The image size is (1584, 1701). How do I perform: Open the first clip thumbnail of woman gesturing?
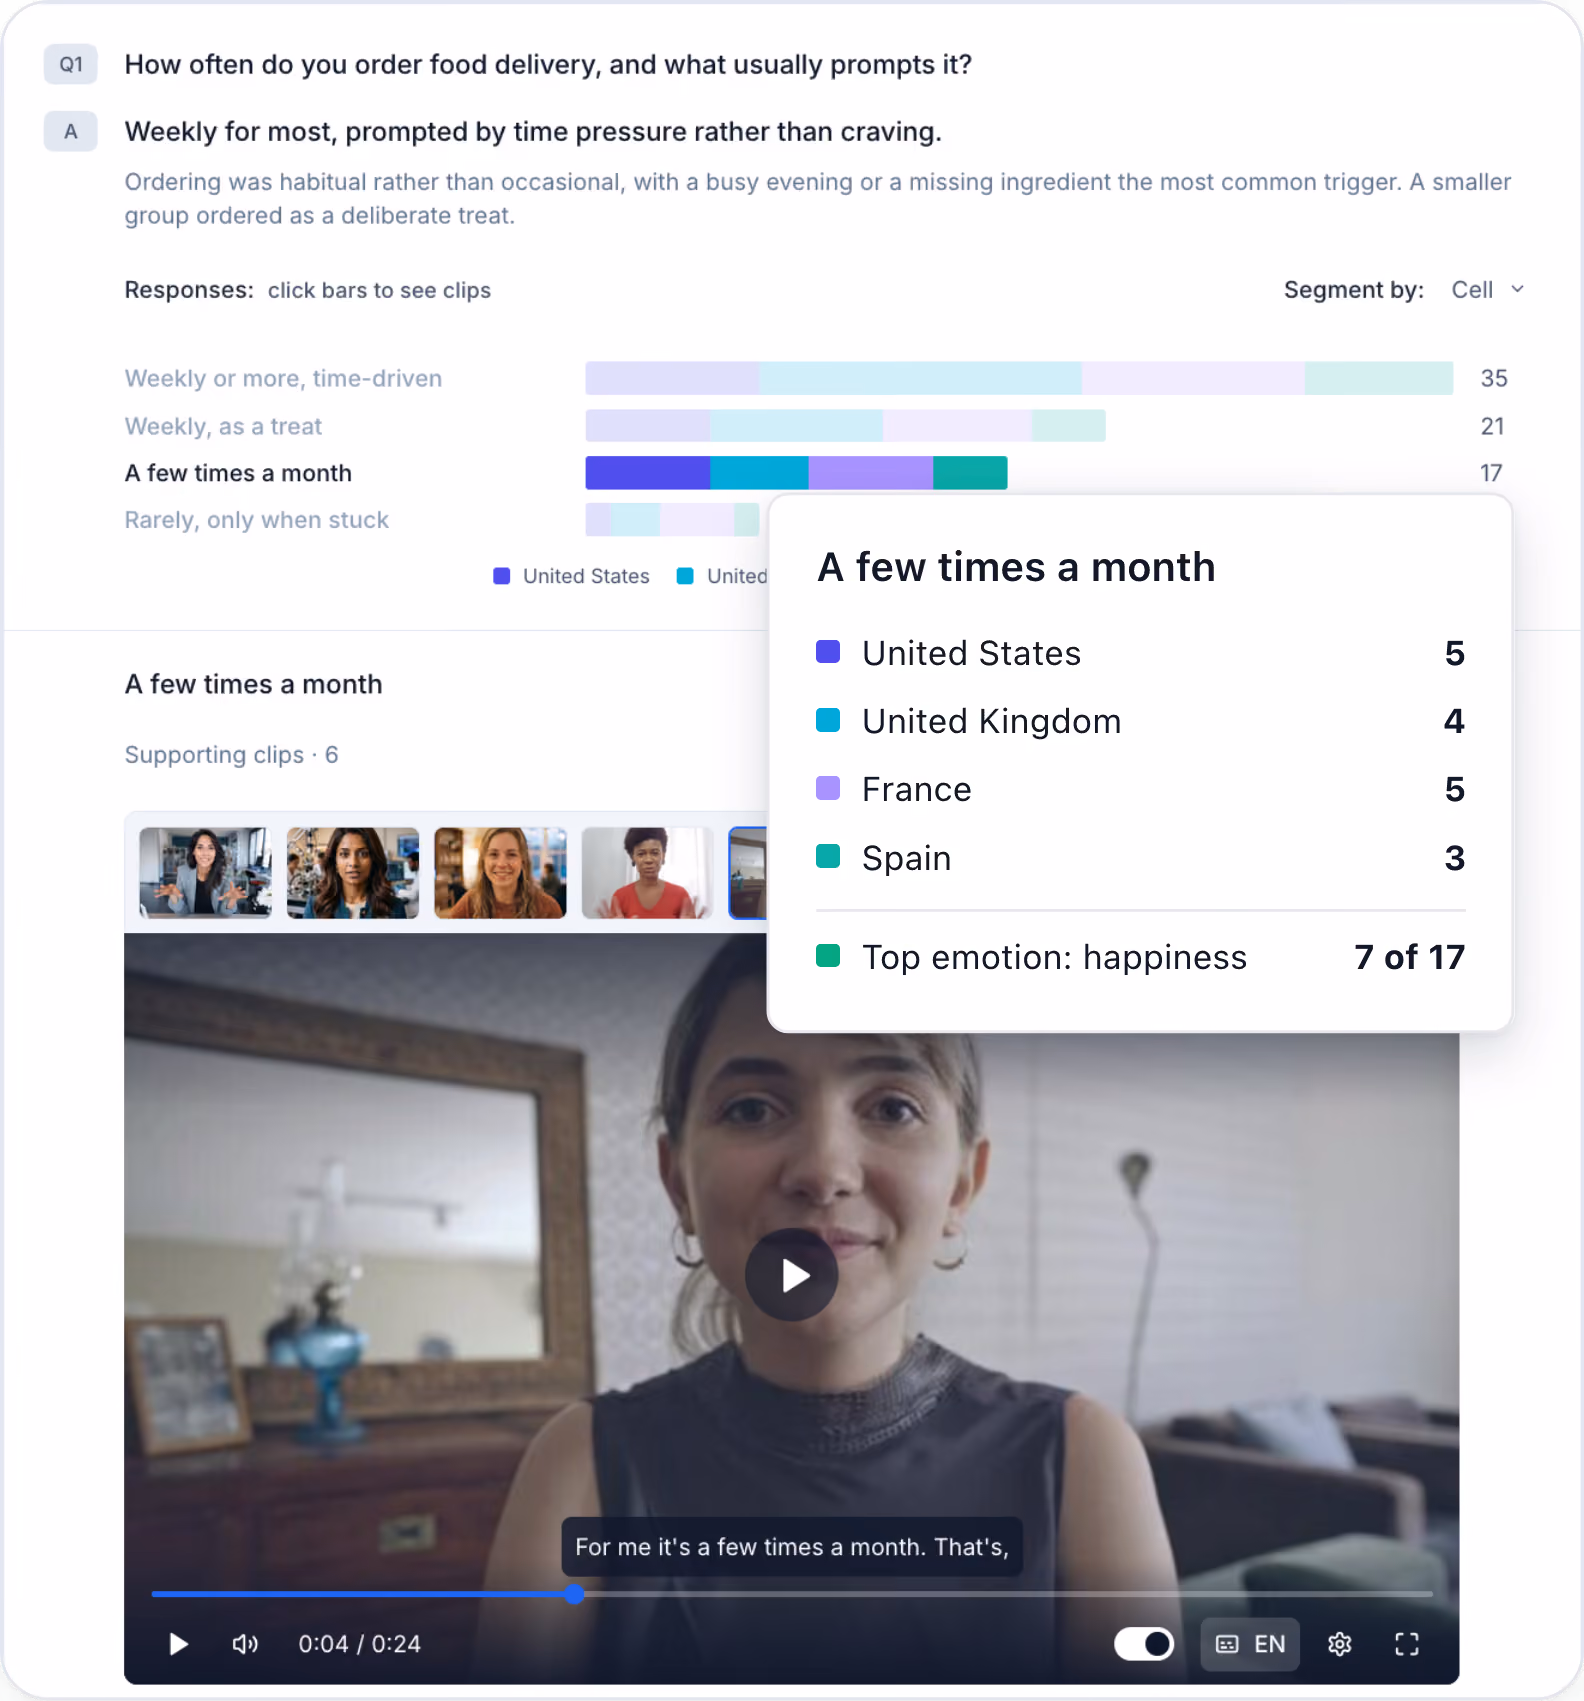tap(205, 873)
